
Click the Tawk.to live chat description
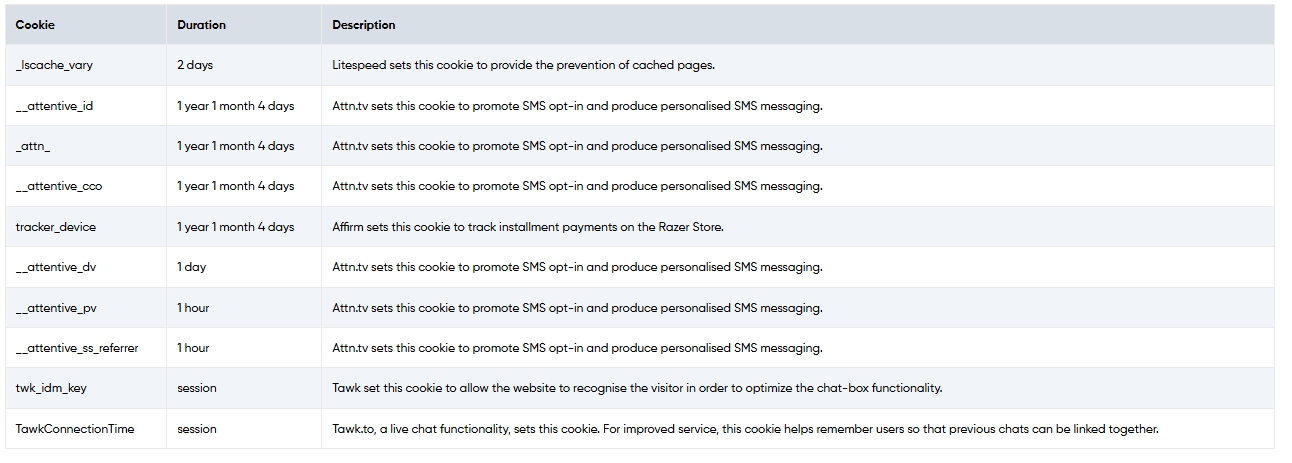tap(745, 429)
